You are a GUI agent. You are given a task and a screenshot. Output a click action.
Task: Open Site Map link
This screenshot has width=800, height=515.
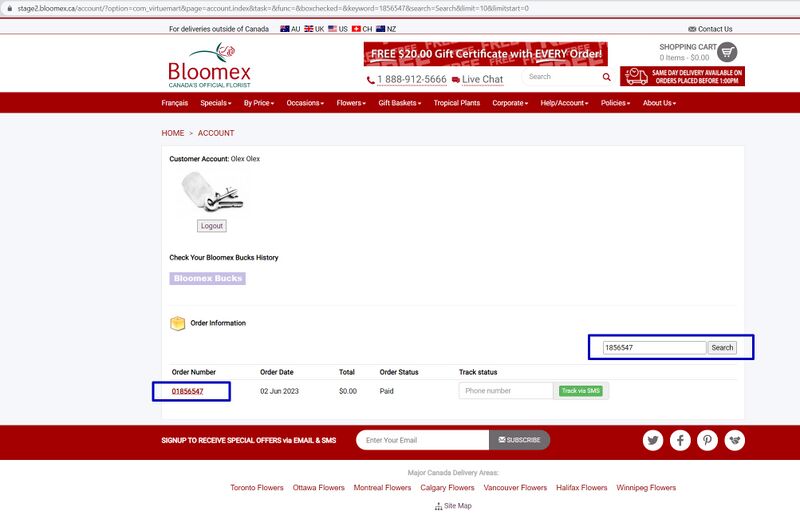pos(453,506)
